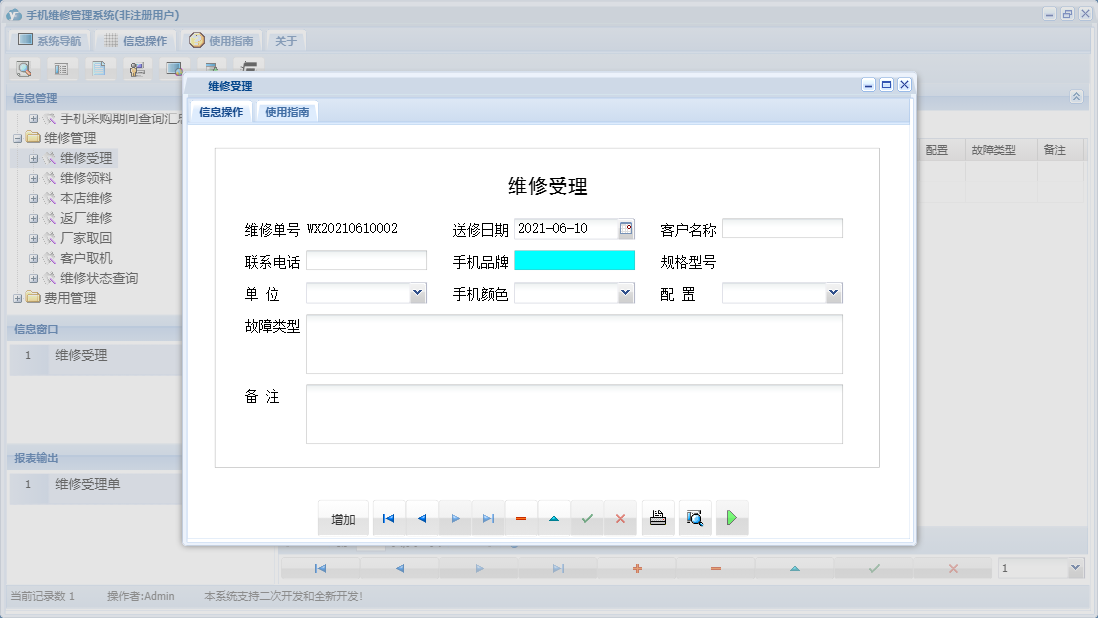This screenshot has height=618, width=1098.
Task: Click the red minus delete icon in dialog
Action: point(521,519)
